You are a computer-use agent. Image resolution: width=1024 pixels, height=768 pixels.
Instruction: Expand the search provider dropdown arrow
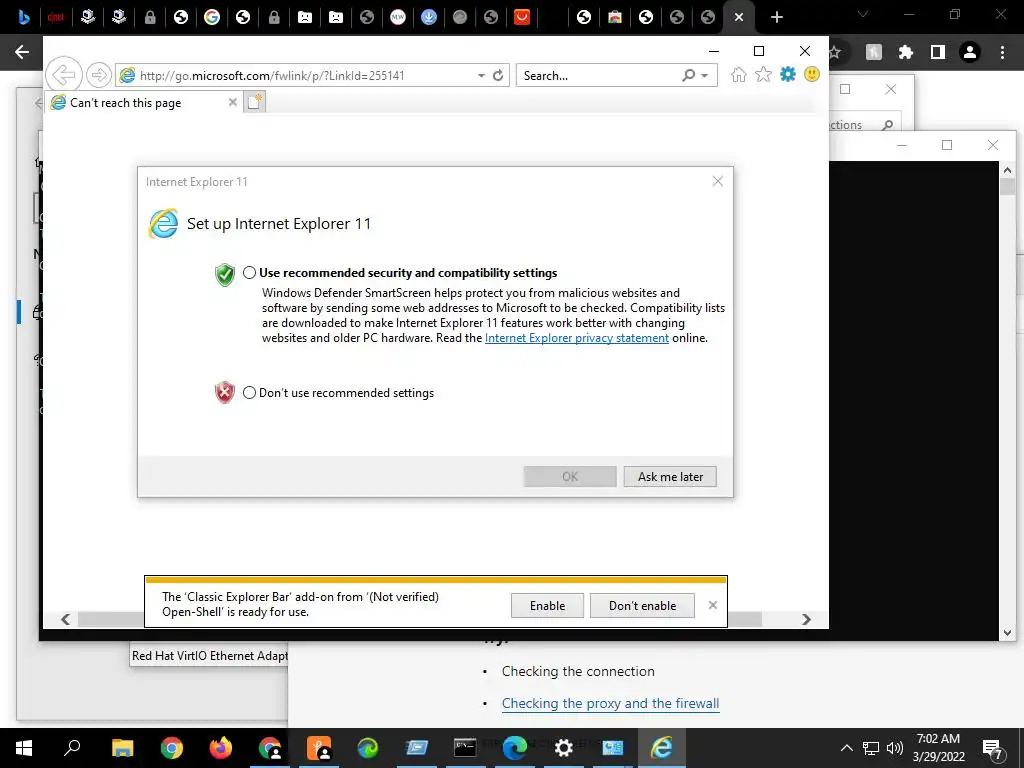point(705,76)
